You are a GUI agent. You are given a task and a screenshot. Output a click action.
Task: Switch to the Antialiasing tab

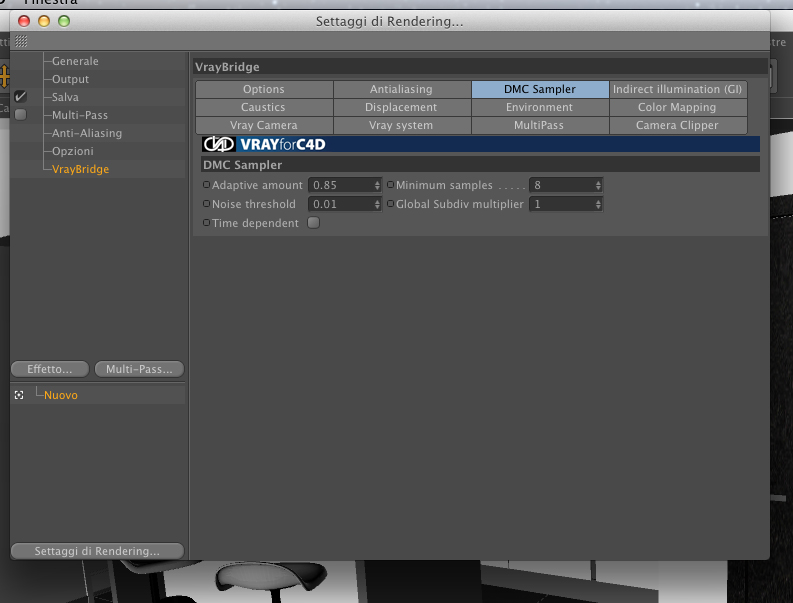pyautogui.click(x=402, y=90)
